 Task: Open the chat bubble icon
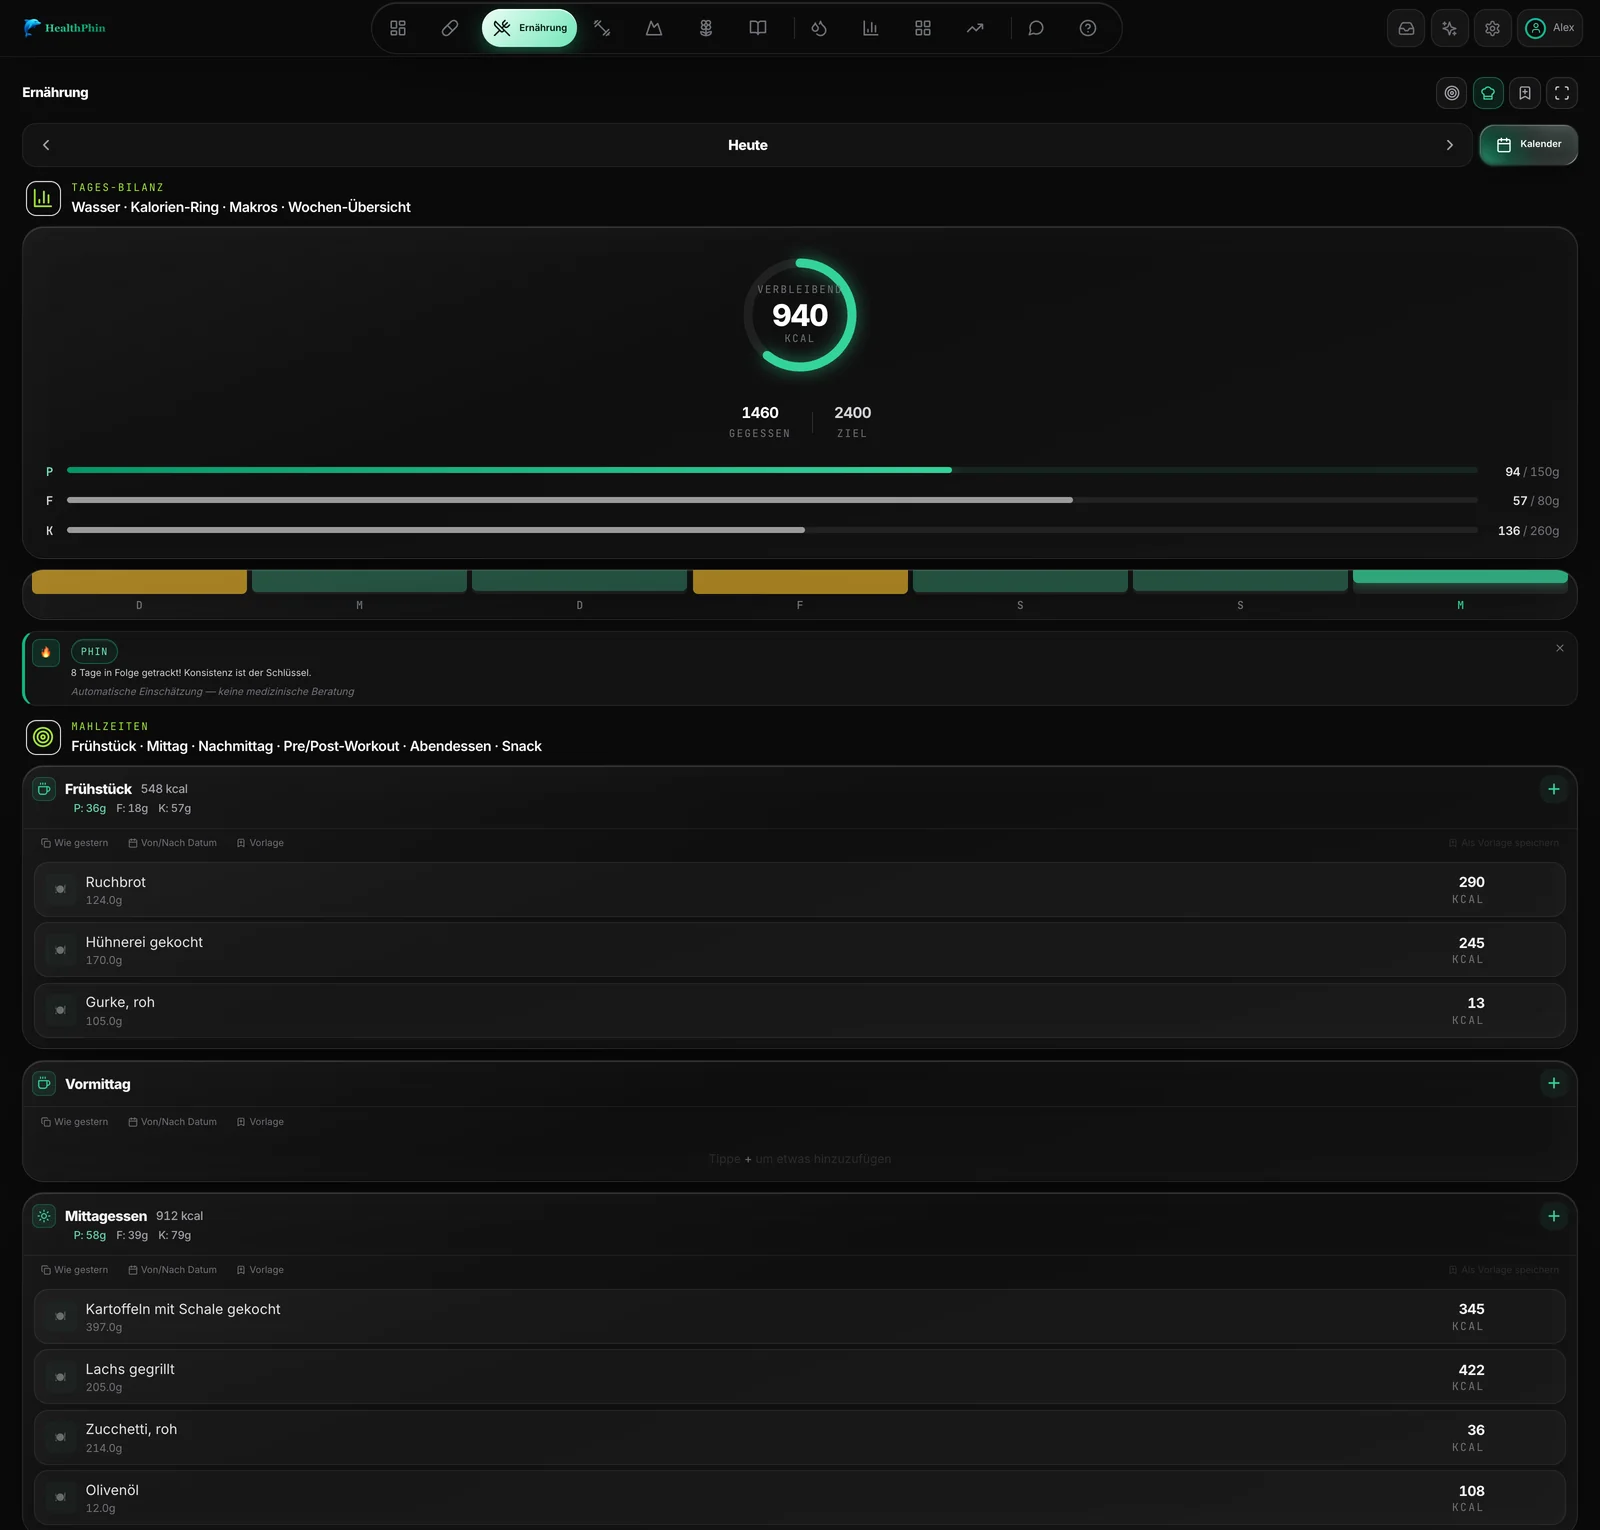click(x=1036, y=28)
